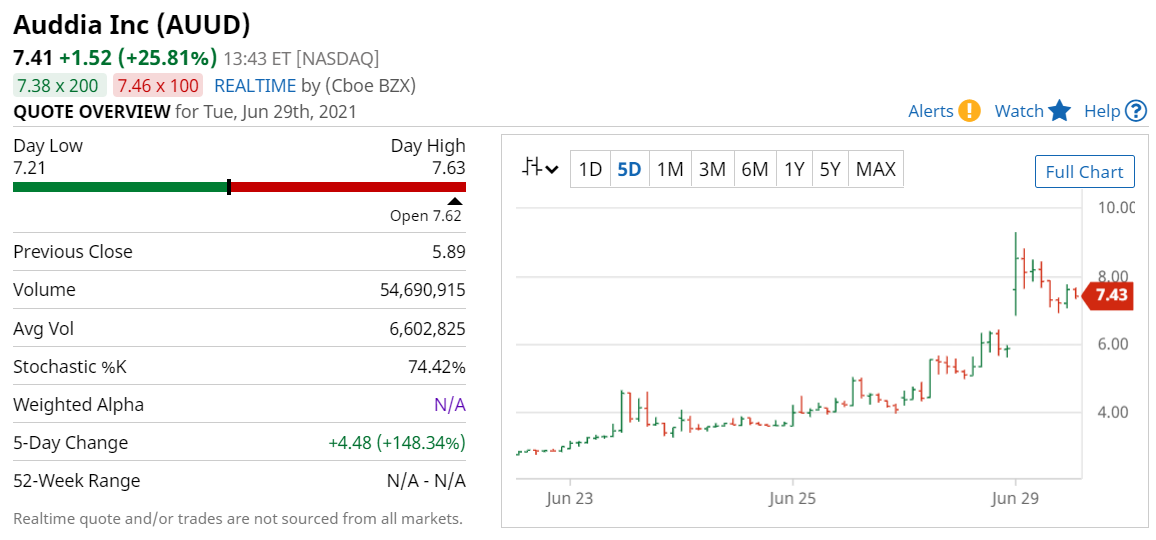1156x540 pixels.
Task: Click the +1.52 (+25.81%) price change
Action: tap(139, 58)
